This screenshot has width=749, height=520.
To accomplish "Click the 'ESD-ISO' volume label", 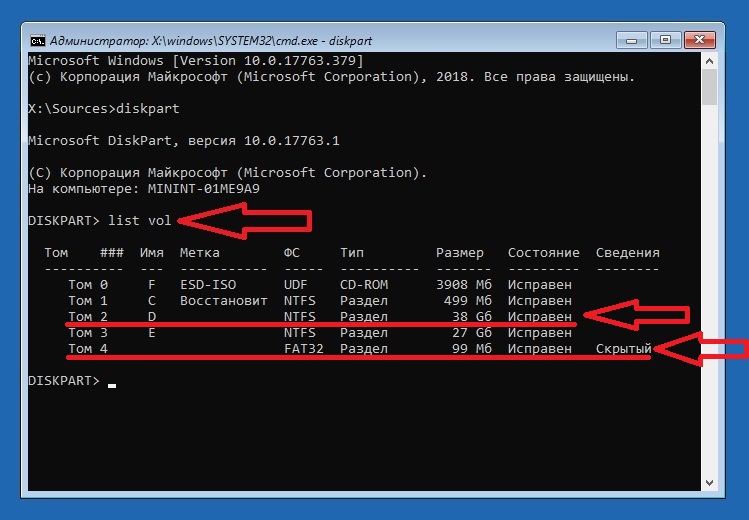I will (208, 285).
